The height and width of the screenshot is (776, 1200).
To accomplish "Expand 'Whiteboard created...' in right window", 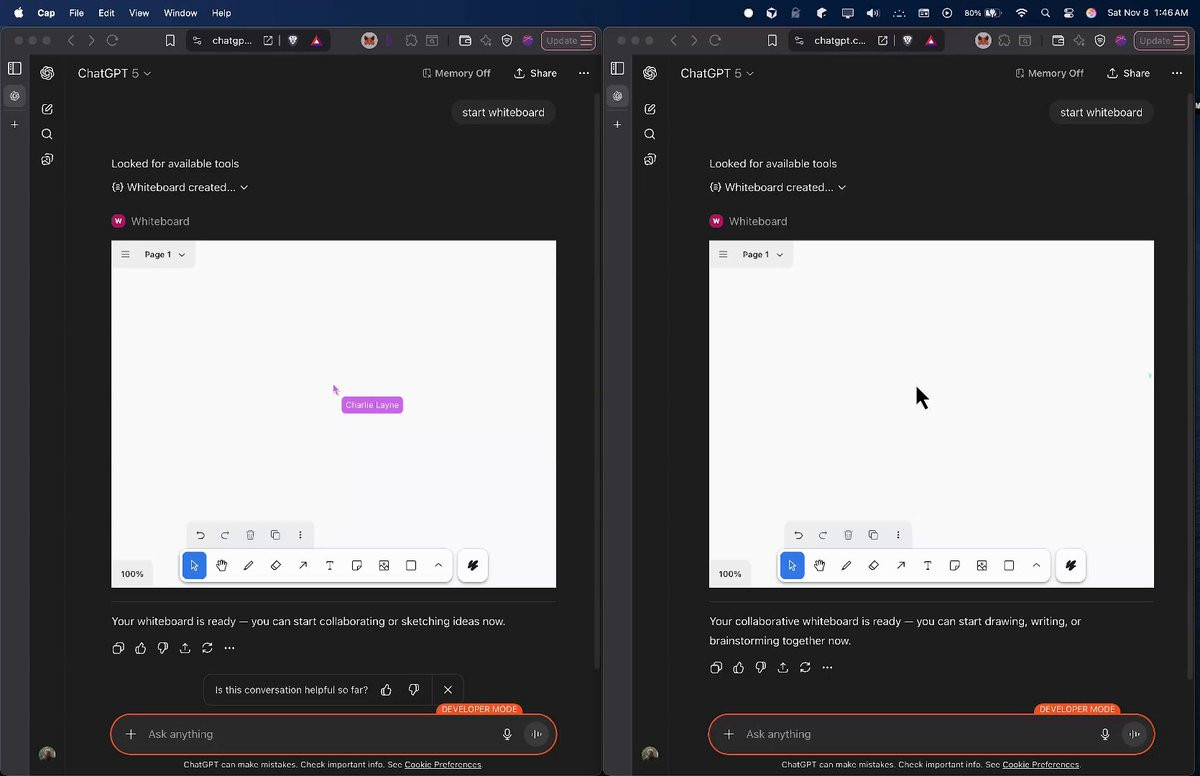I will pos(778,187).
